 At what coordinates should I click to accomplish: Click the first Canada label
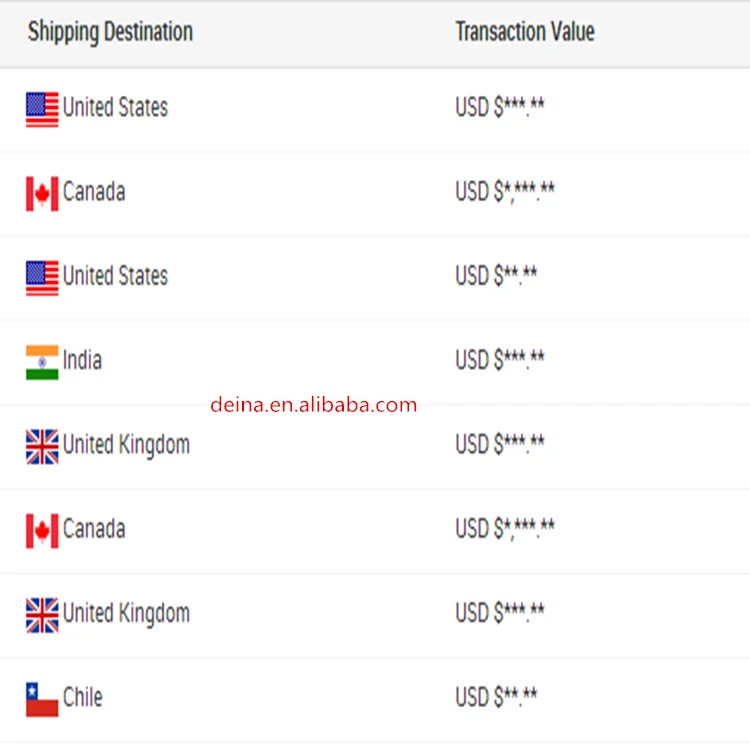tap(94, 191)
